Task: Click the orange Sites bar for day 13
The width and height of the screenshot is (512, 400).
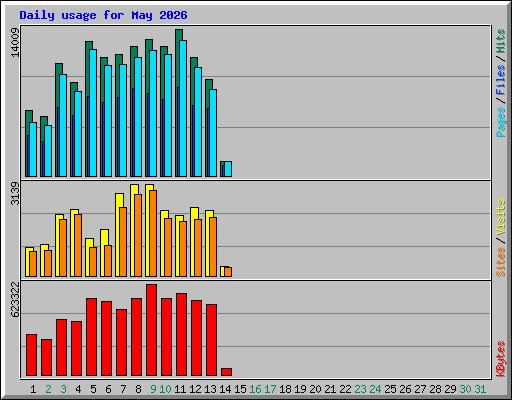Action: (x=213, y=247)
